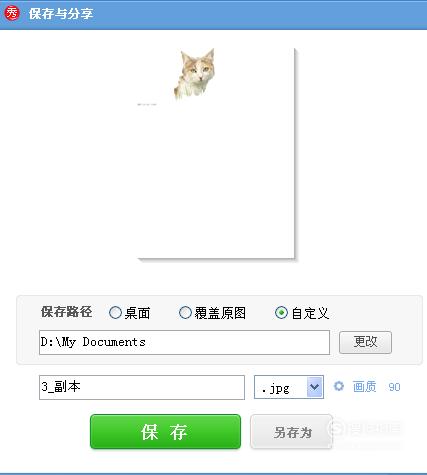427x475 pixels.
Task: Click the 保存与分享 title text
Action: [61, 14]
